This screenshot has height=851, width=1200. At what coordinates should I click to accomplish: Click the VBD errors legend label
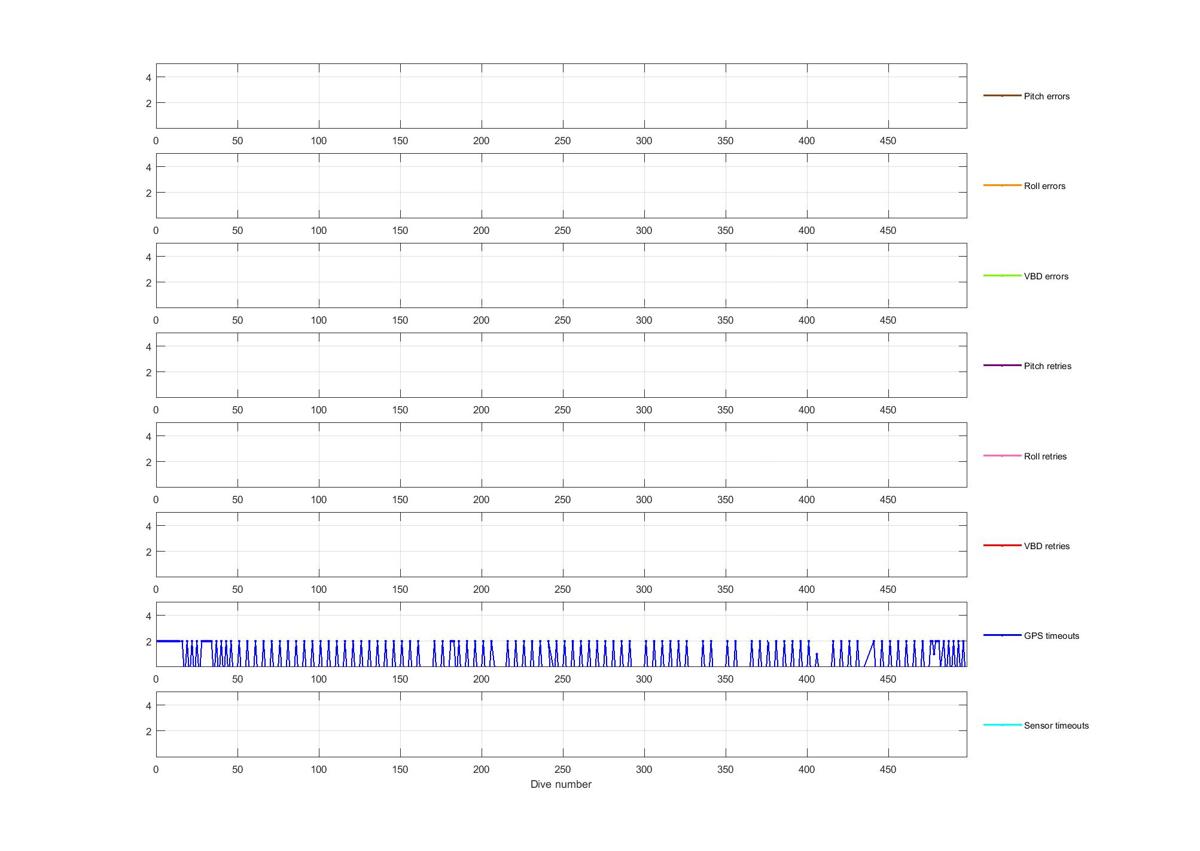click(x=1046, y=277)
